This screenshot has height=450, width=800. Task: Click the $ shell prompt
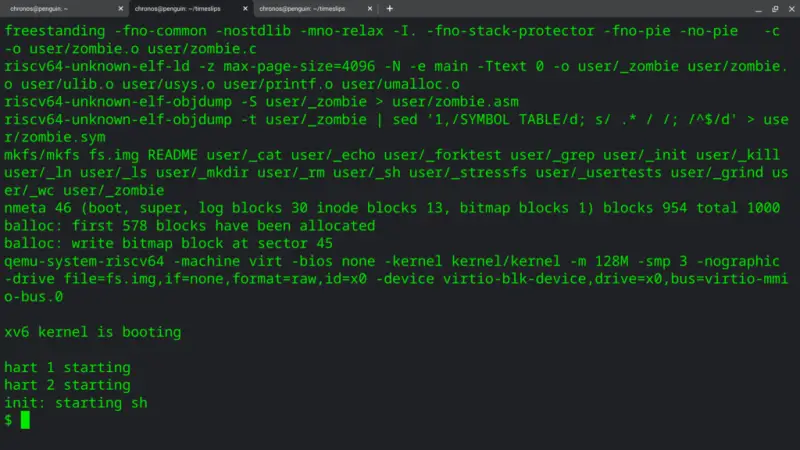click(x=9, y=420)
